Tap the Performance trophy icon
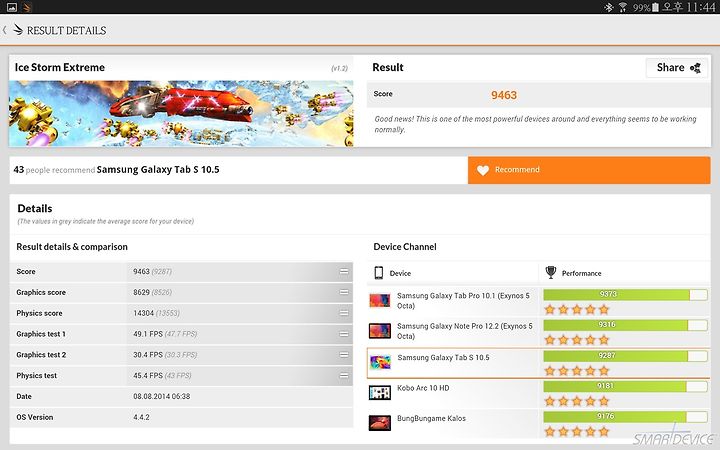The width and height of the screenshot is (720, 450). [x=551, y=272]
